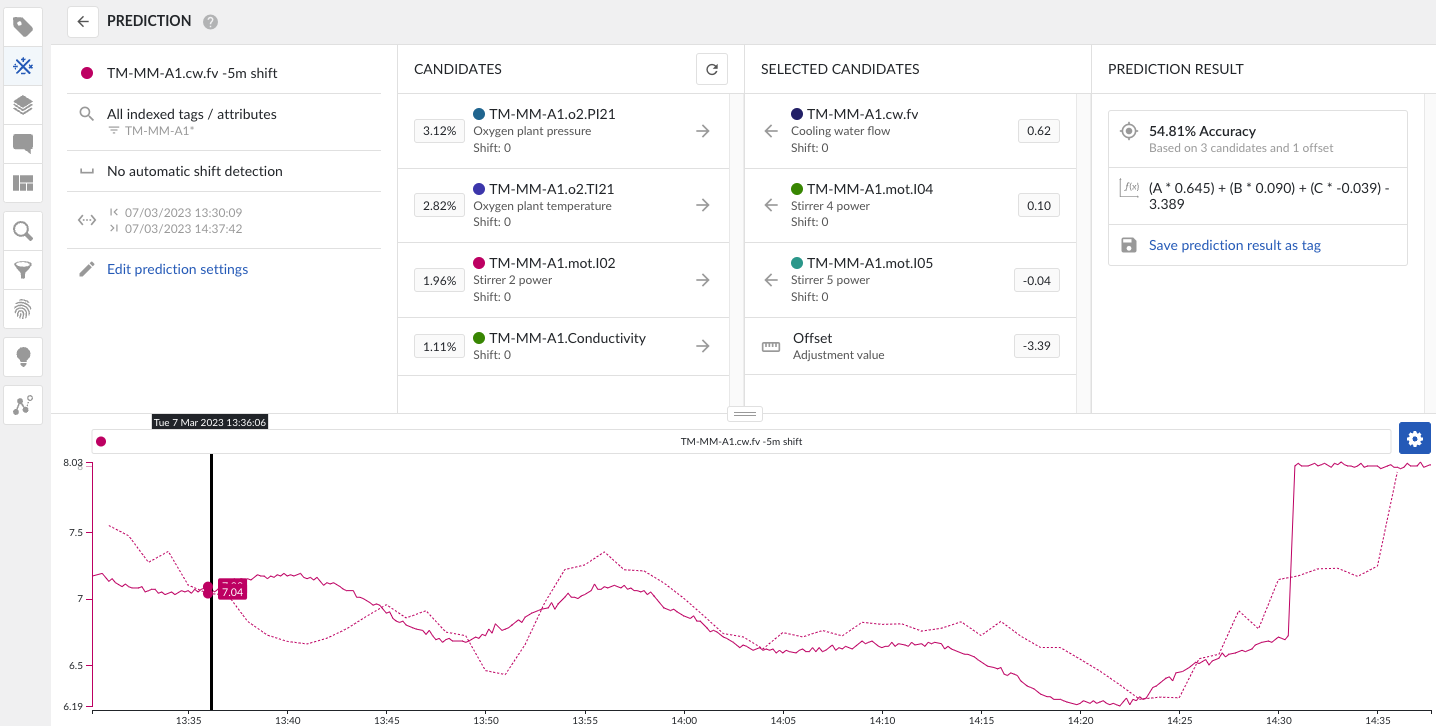The image size is (1436, 726).
Task: Open the fingerprint tool in sidebar
Action: tap(23, 309)
